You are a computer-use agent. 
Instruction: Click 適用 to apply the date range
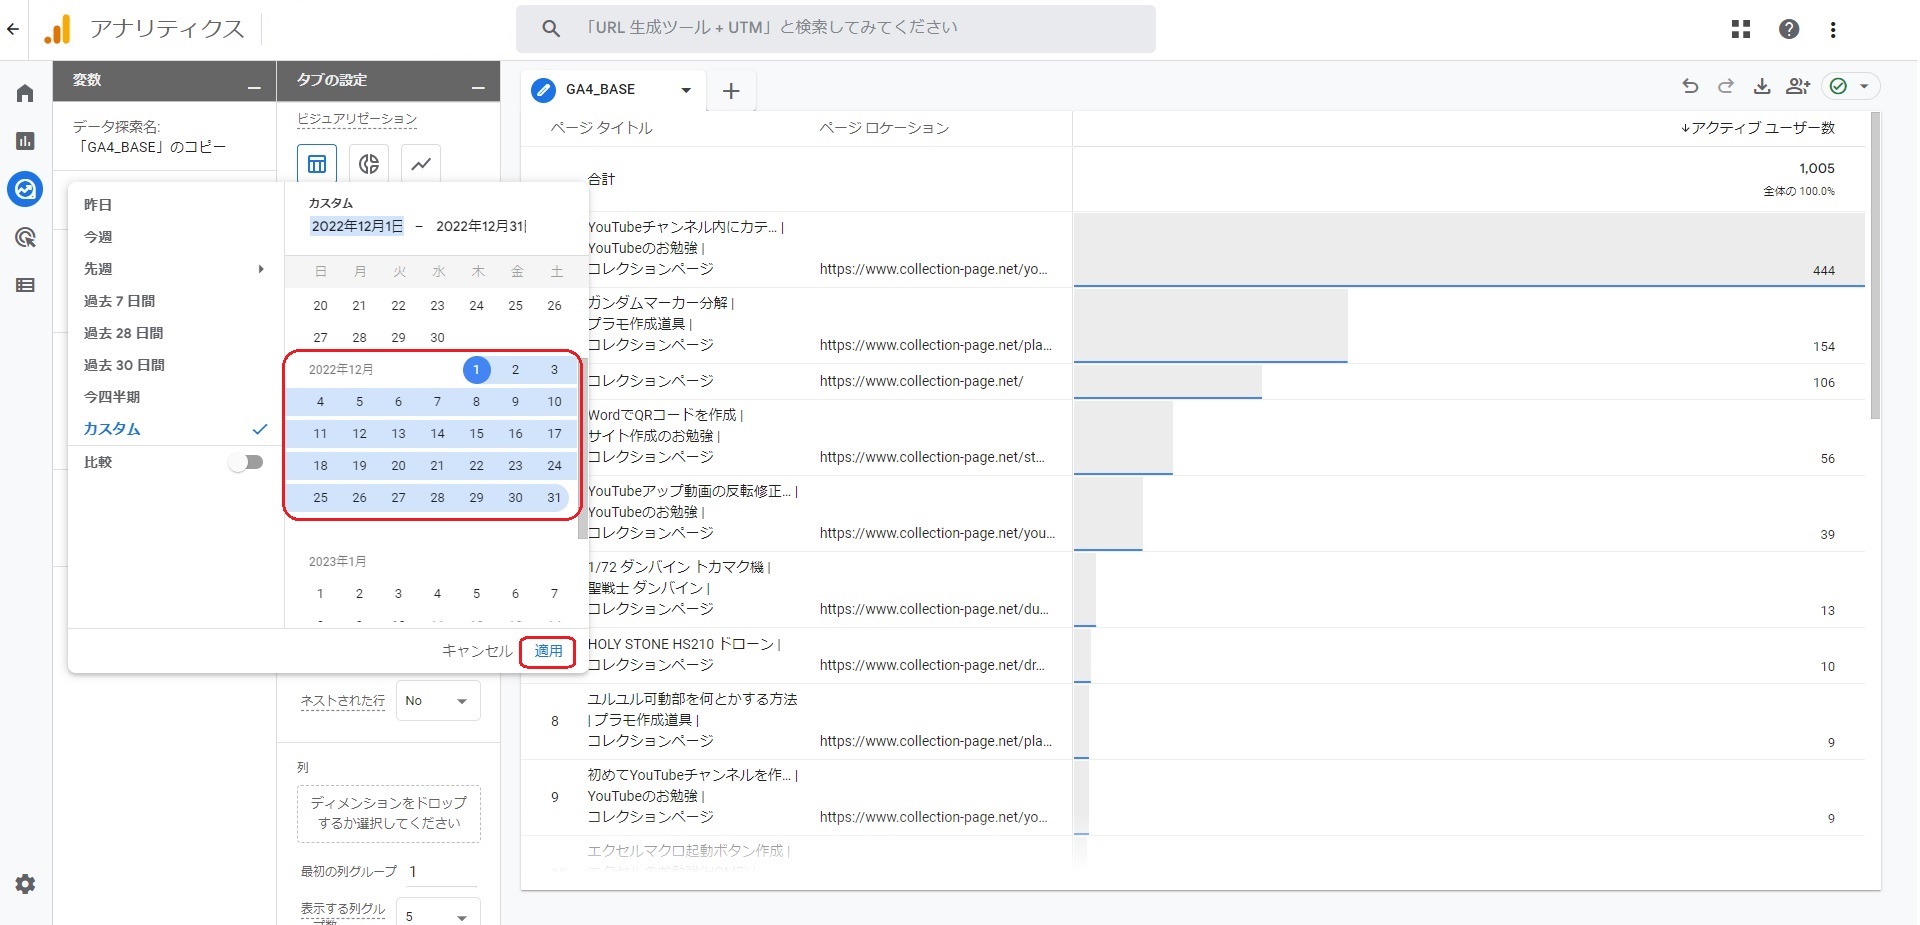(548, 651)
